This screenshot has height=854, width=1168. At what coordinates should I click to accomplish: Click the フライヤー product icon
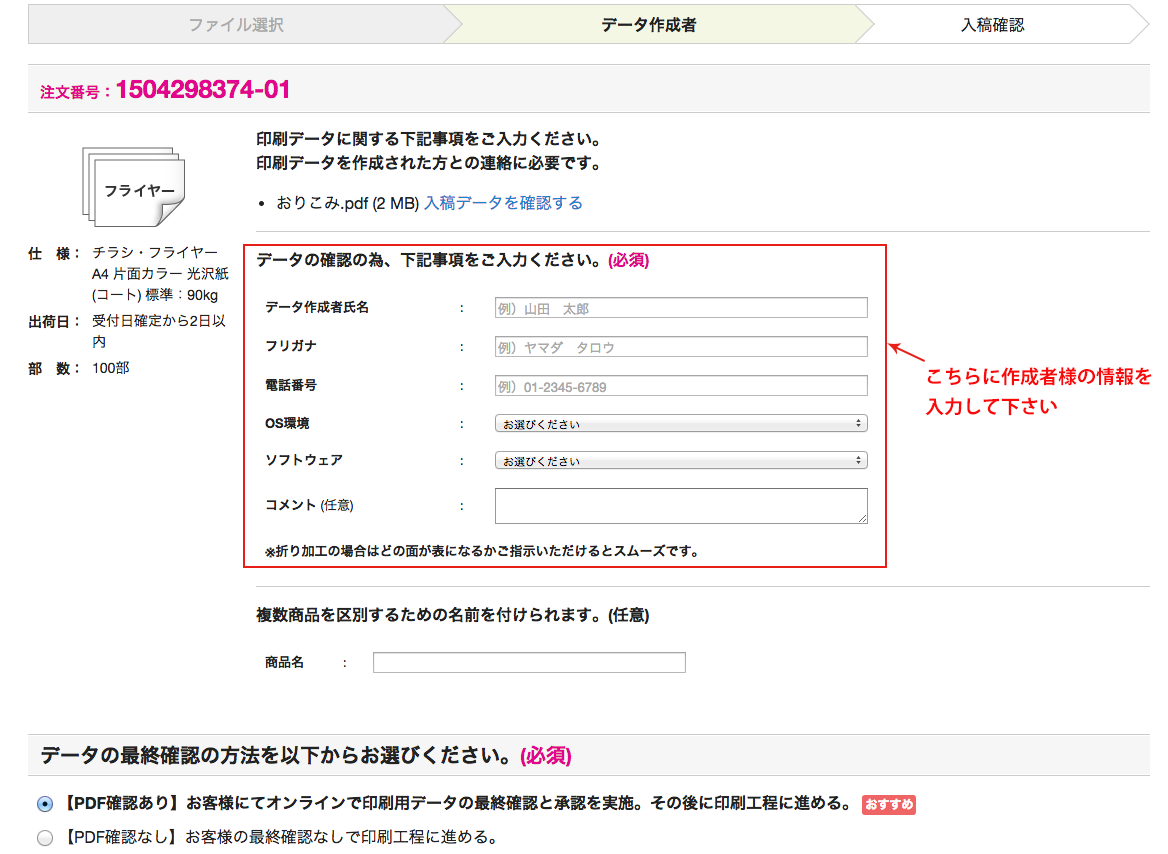135,188
